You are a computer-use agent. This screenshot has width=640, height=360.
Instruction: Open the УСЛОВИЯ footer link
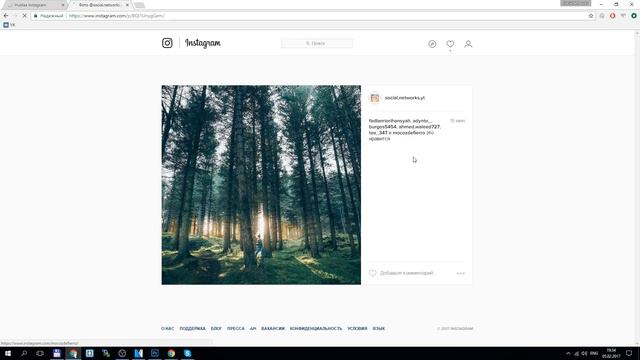357,329
